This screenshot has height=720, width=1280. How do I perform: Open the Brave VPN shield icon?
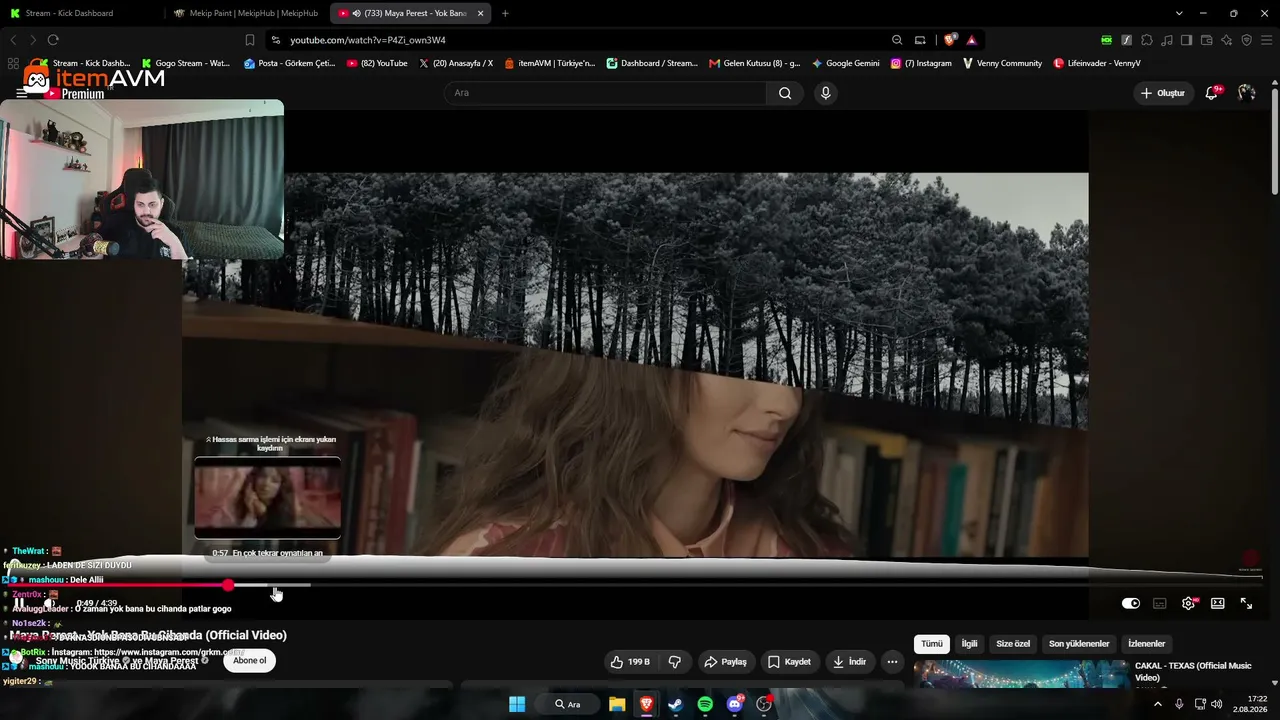coord(1246,40)
